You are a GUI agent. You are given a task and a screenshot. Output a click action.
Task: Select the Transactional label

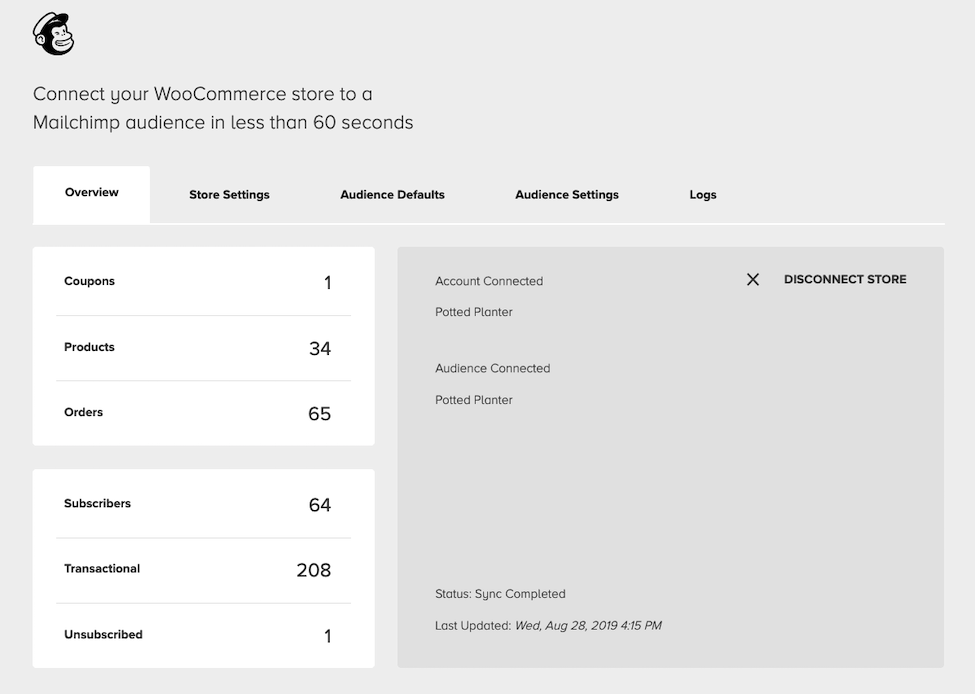(102, 569)
